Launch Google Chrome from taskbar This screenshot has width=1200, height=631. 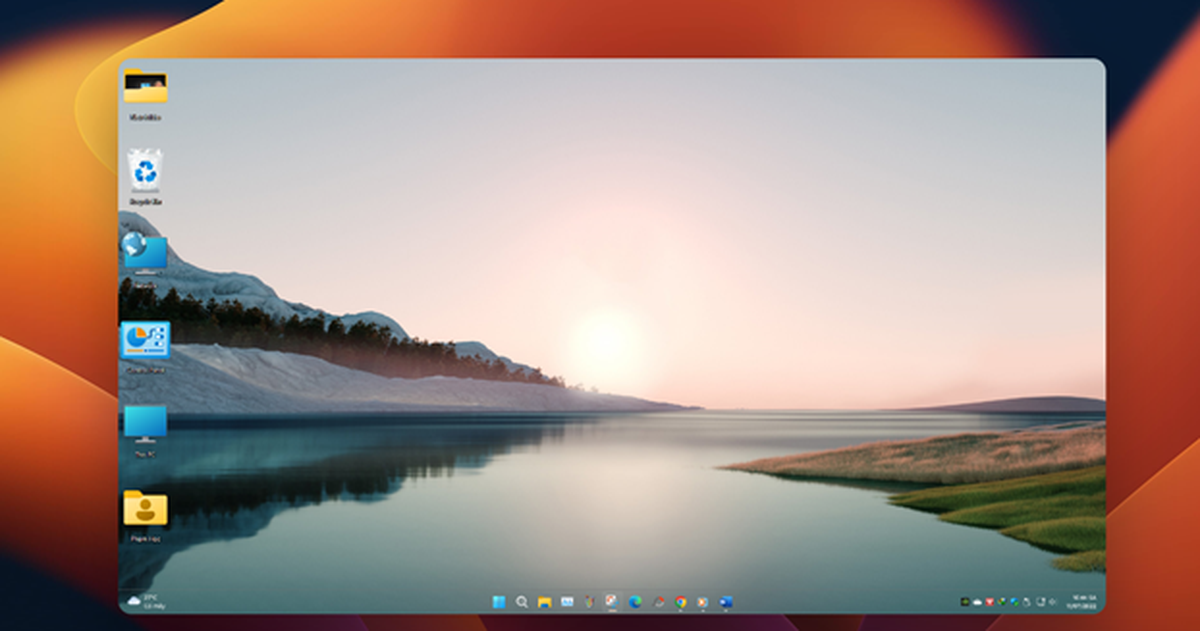681,602
